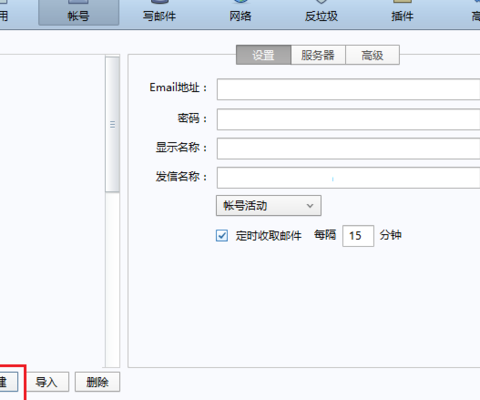Switch to the 服务器 tab

(x=318, y=55)
